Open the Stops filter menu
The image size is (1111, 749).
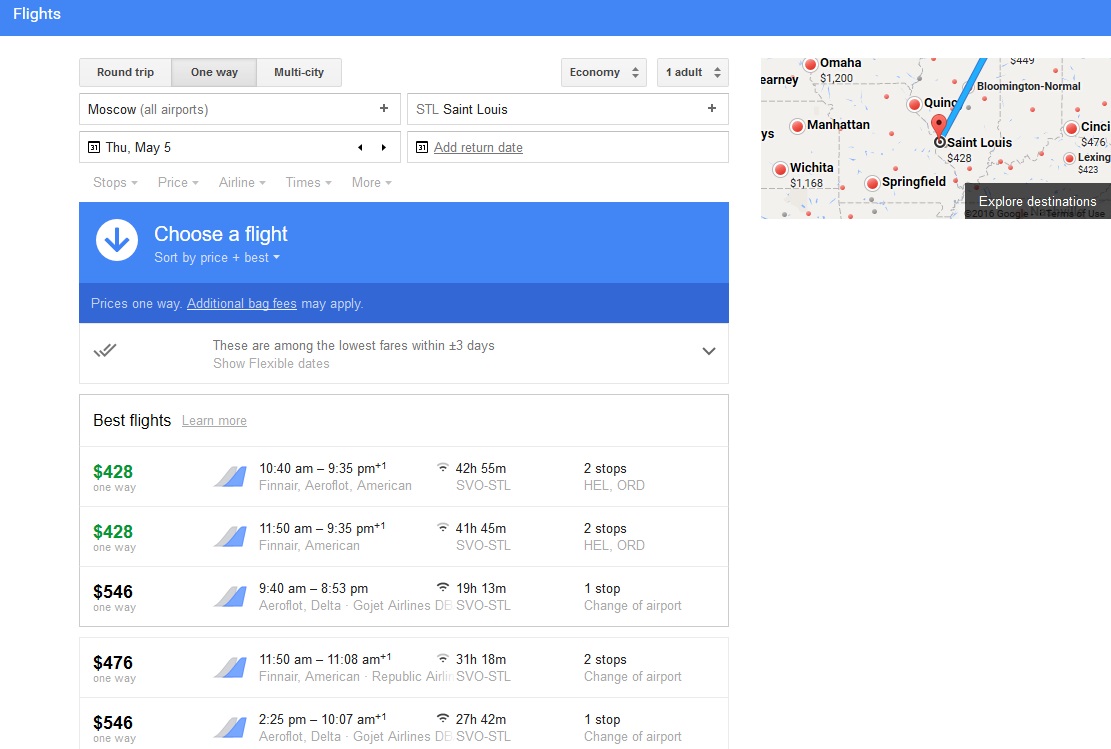pos(115,182)
